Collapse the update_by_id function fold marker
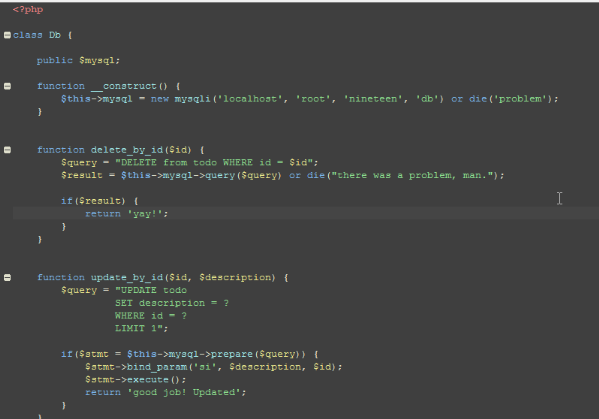 pyautogui.click(x=7, y=278)
